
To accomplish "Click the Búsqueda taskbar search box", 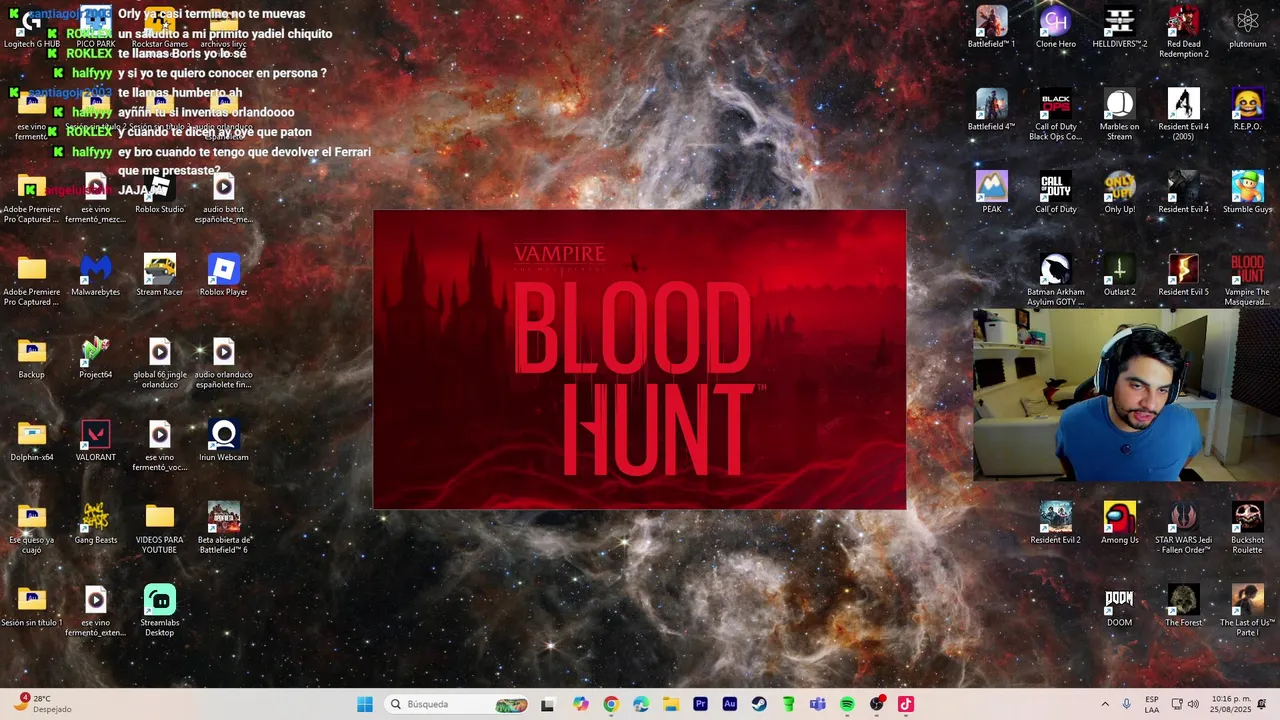I will (x=458, y=704).
